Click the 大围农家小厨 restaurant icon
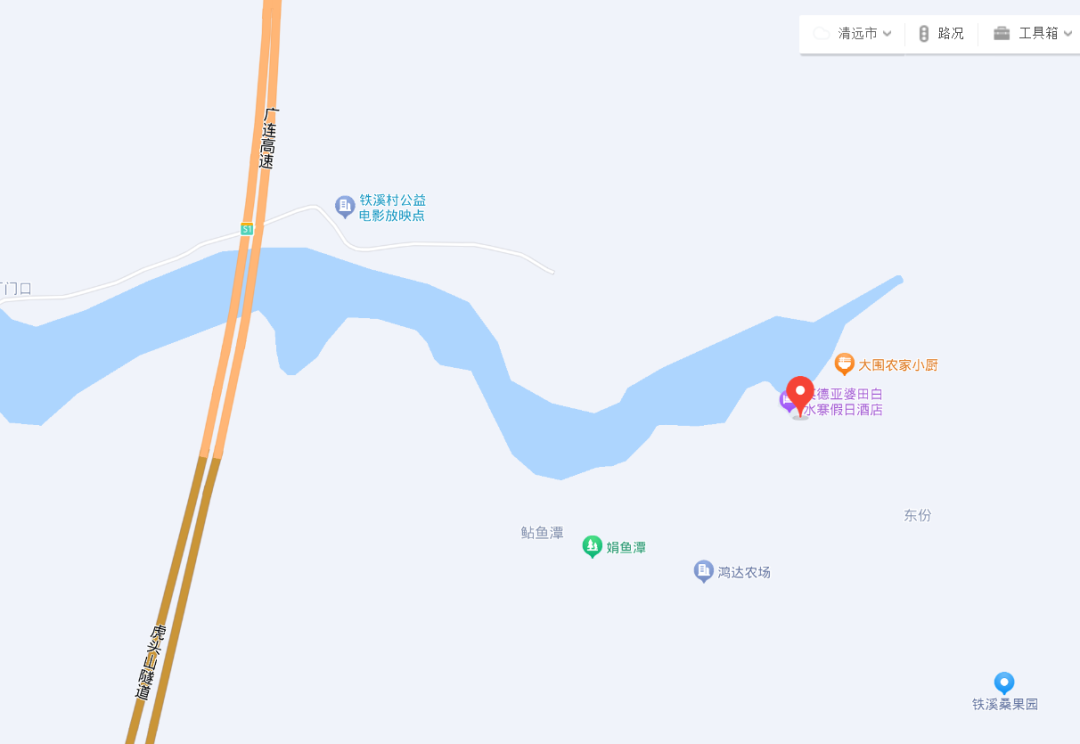 coord(844,364)
